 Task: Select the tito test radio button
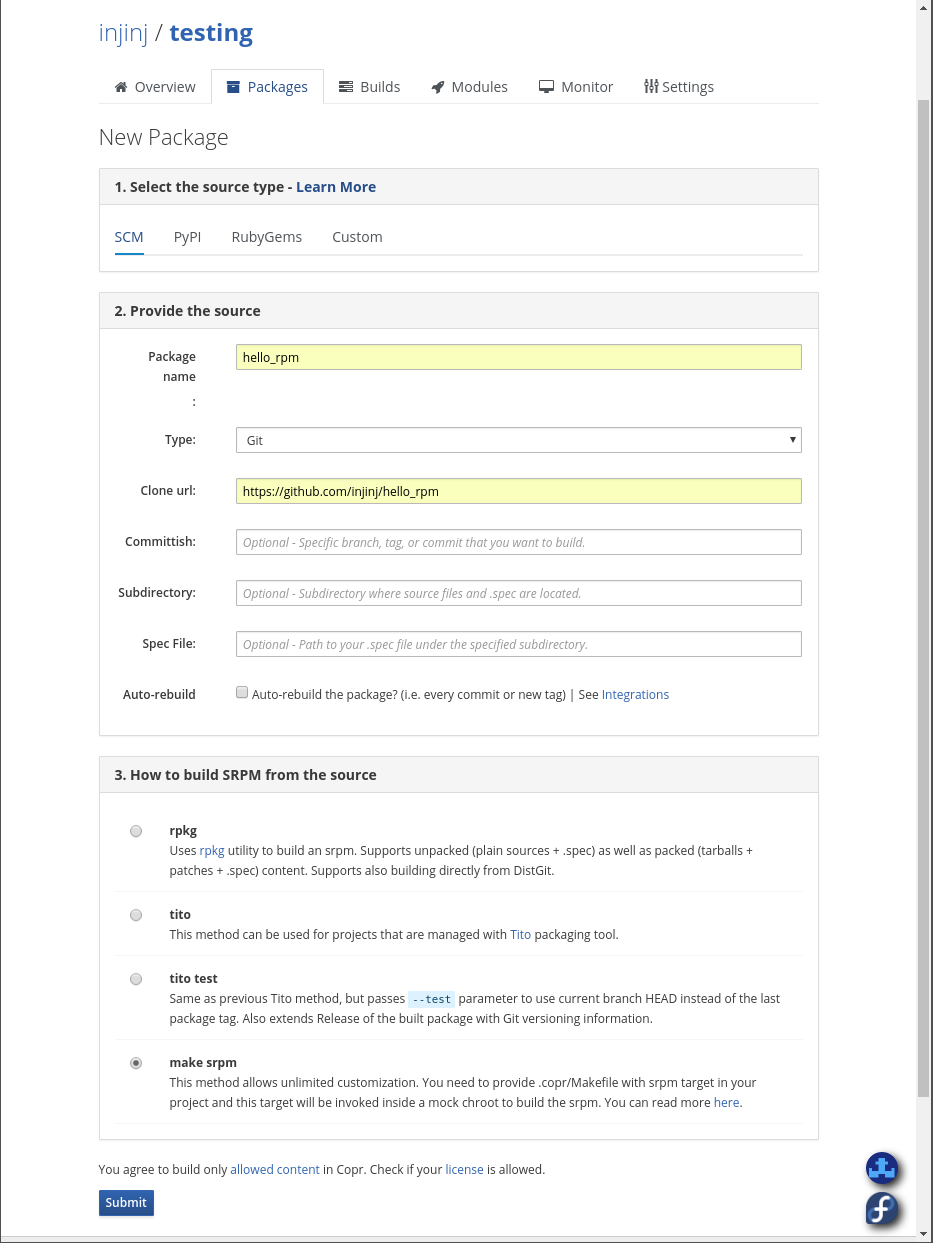point(136,979)
